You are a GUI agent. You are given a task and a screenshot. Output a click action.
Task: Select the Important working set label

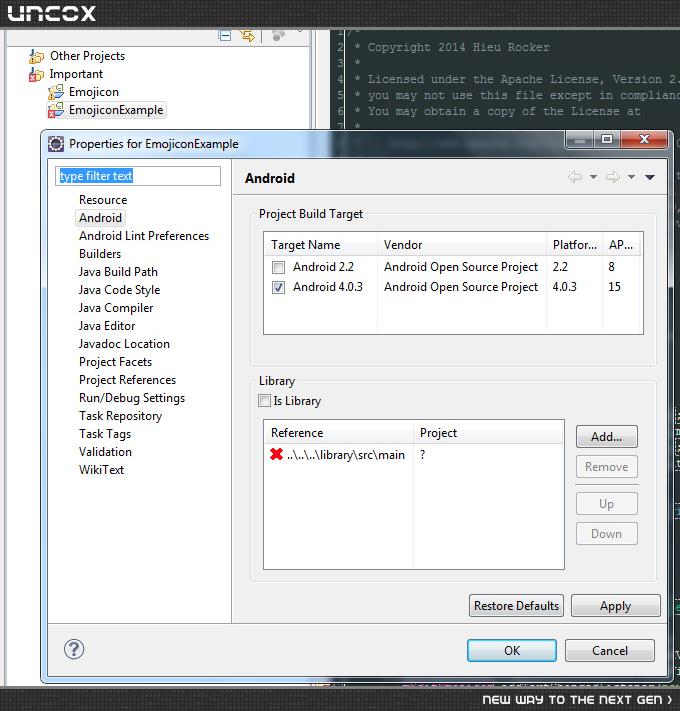[x=76, y=74]
